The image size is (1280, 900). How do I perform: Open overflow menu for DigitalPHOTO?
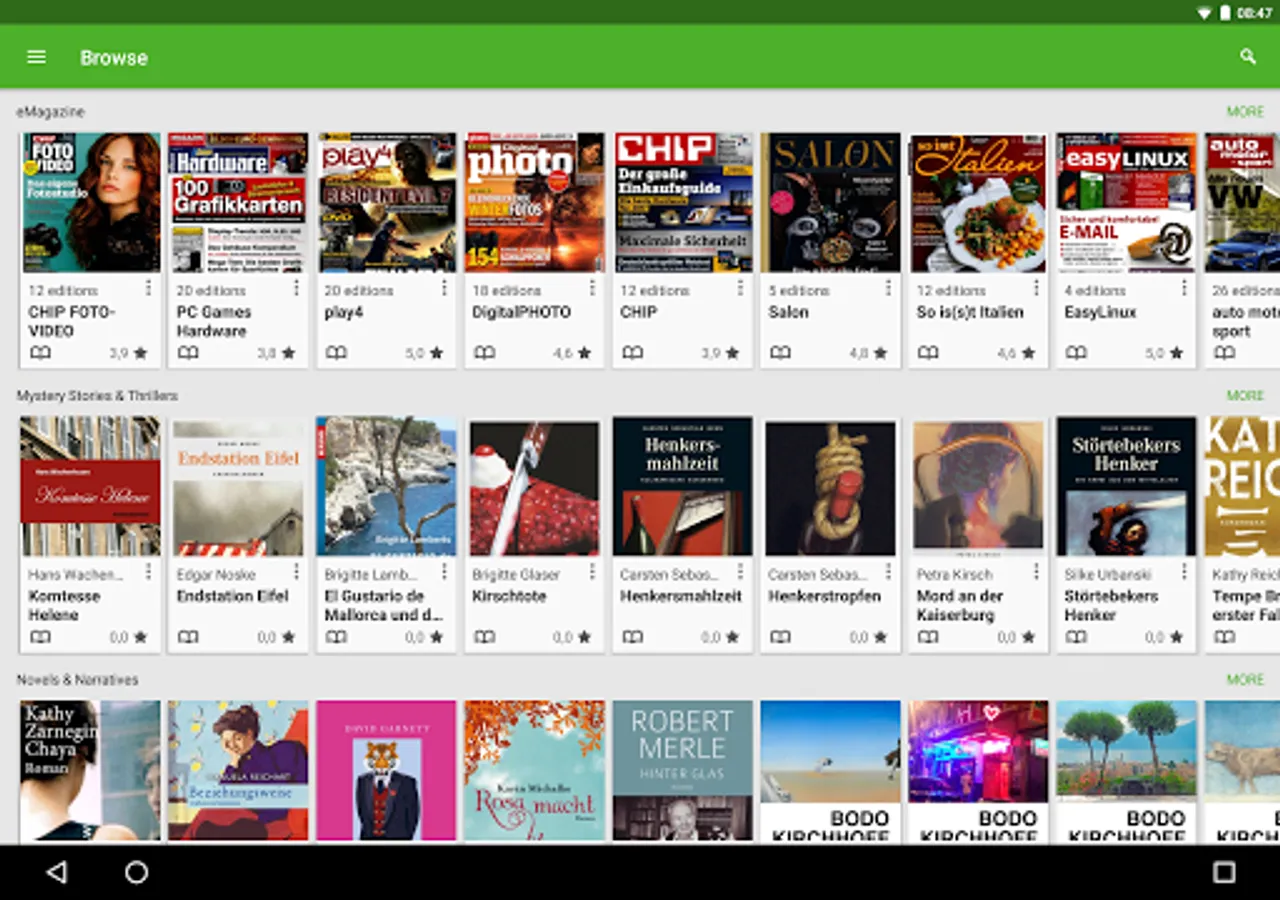[592, 288]
